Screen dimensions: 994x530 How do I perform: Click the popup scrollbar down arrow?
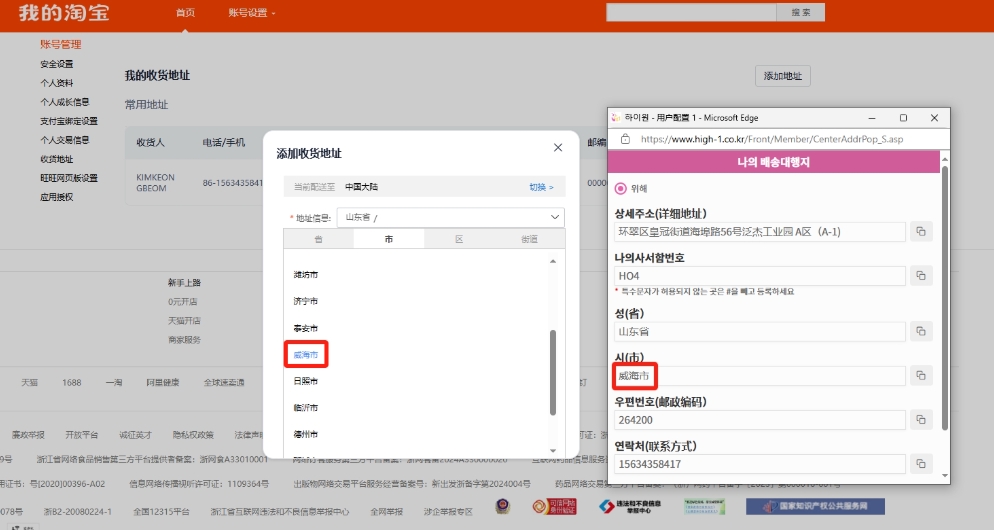pyautogui.click(x=945, y=475)
